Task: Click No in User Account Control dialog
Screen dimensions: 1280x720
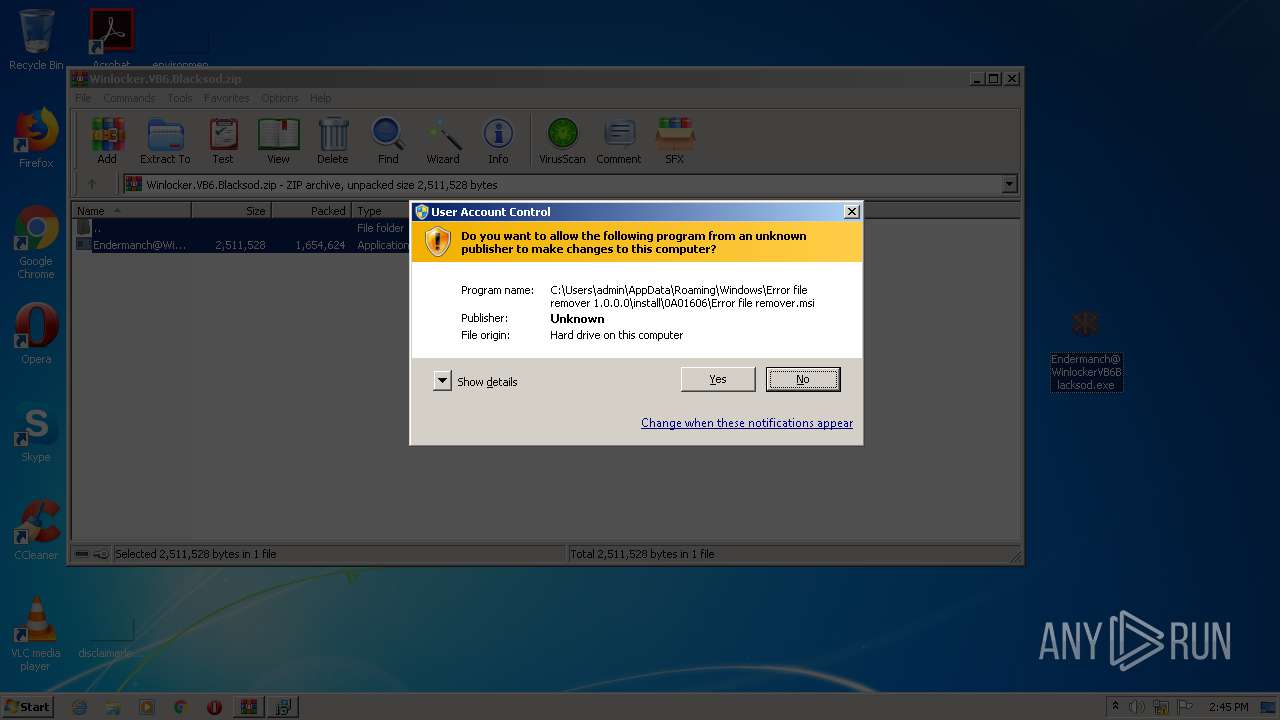Action: 802,379
